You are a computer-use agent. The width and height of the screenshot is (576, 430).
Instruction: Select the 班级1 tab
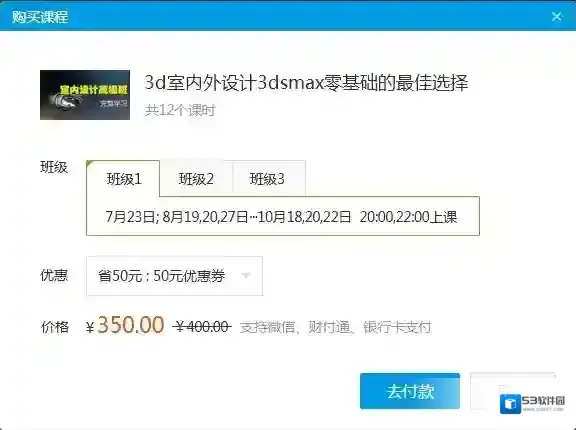(x=123, y=179)
